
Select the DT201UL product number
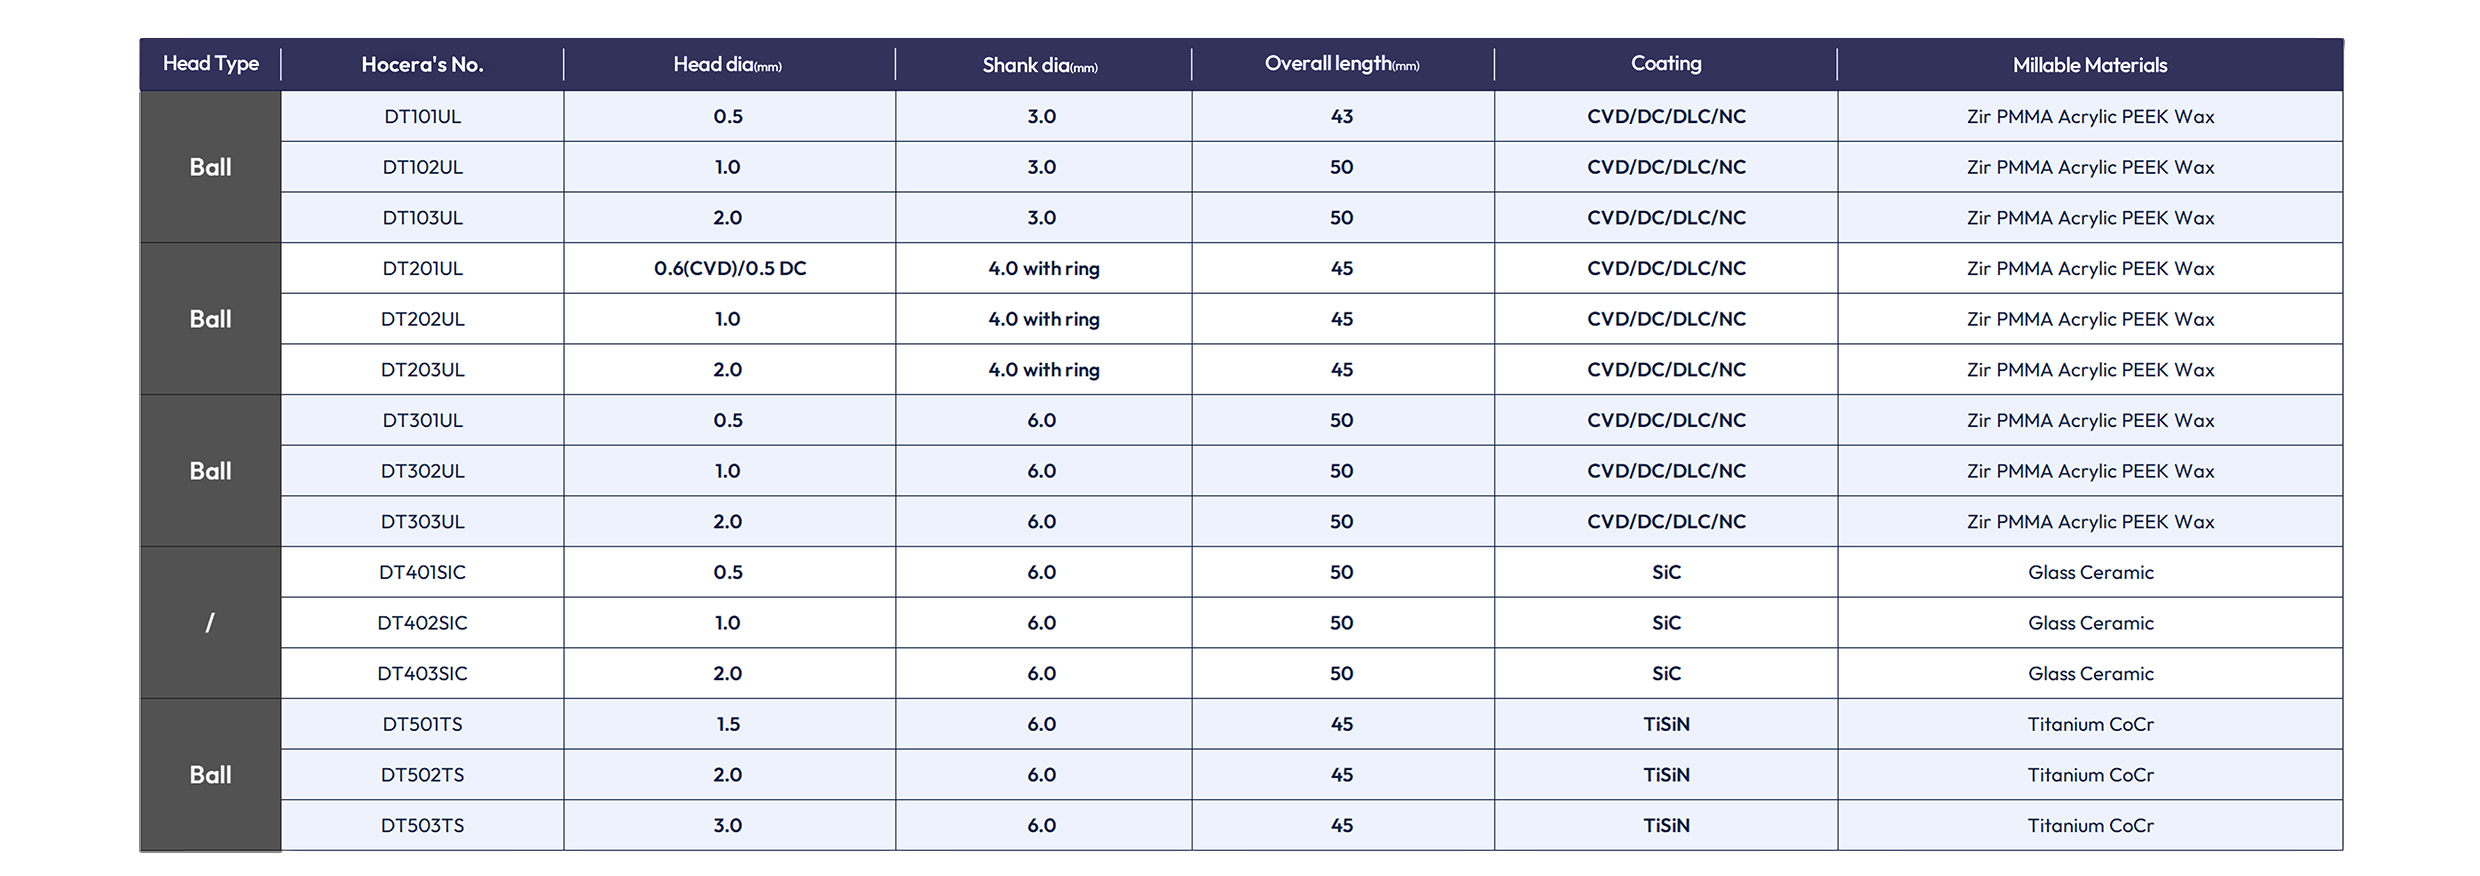pos(423,268)
